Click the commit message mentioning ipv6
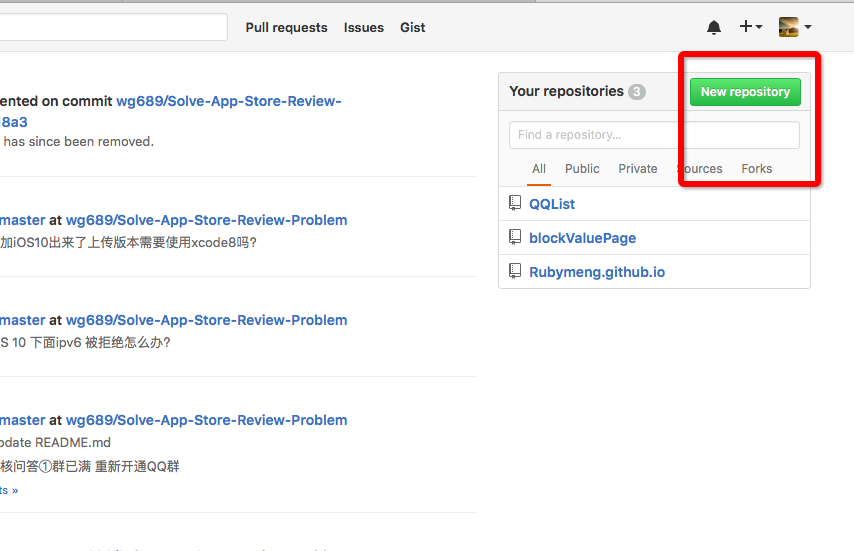 pyautogui.click(x=86, y=342)
